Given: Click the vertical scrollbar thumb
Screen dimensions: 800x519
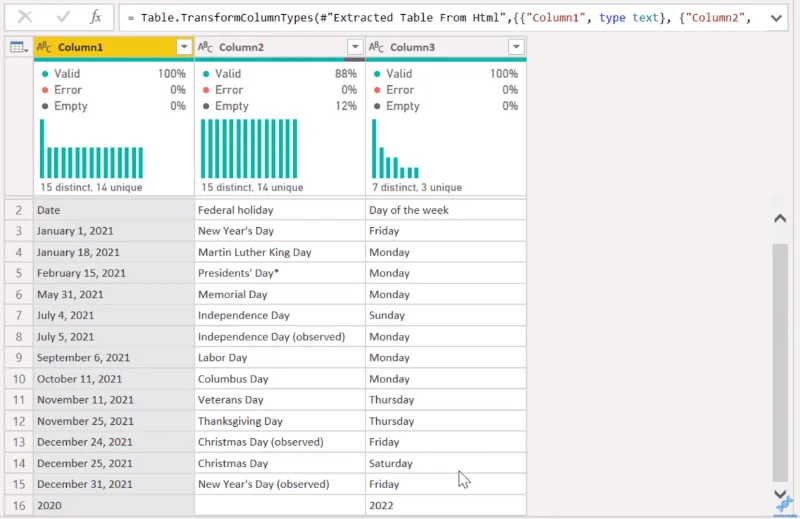Looking at the screenshot, I should pyautogui.click(x=780, y=362).
